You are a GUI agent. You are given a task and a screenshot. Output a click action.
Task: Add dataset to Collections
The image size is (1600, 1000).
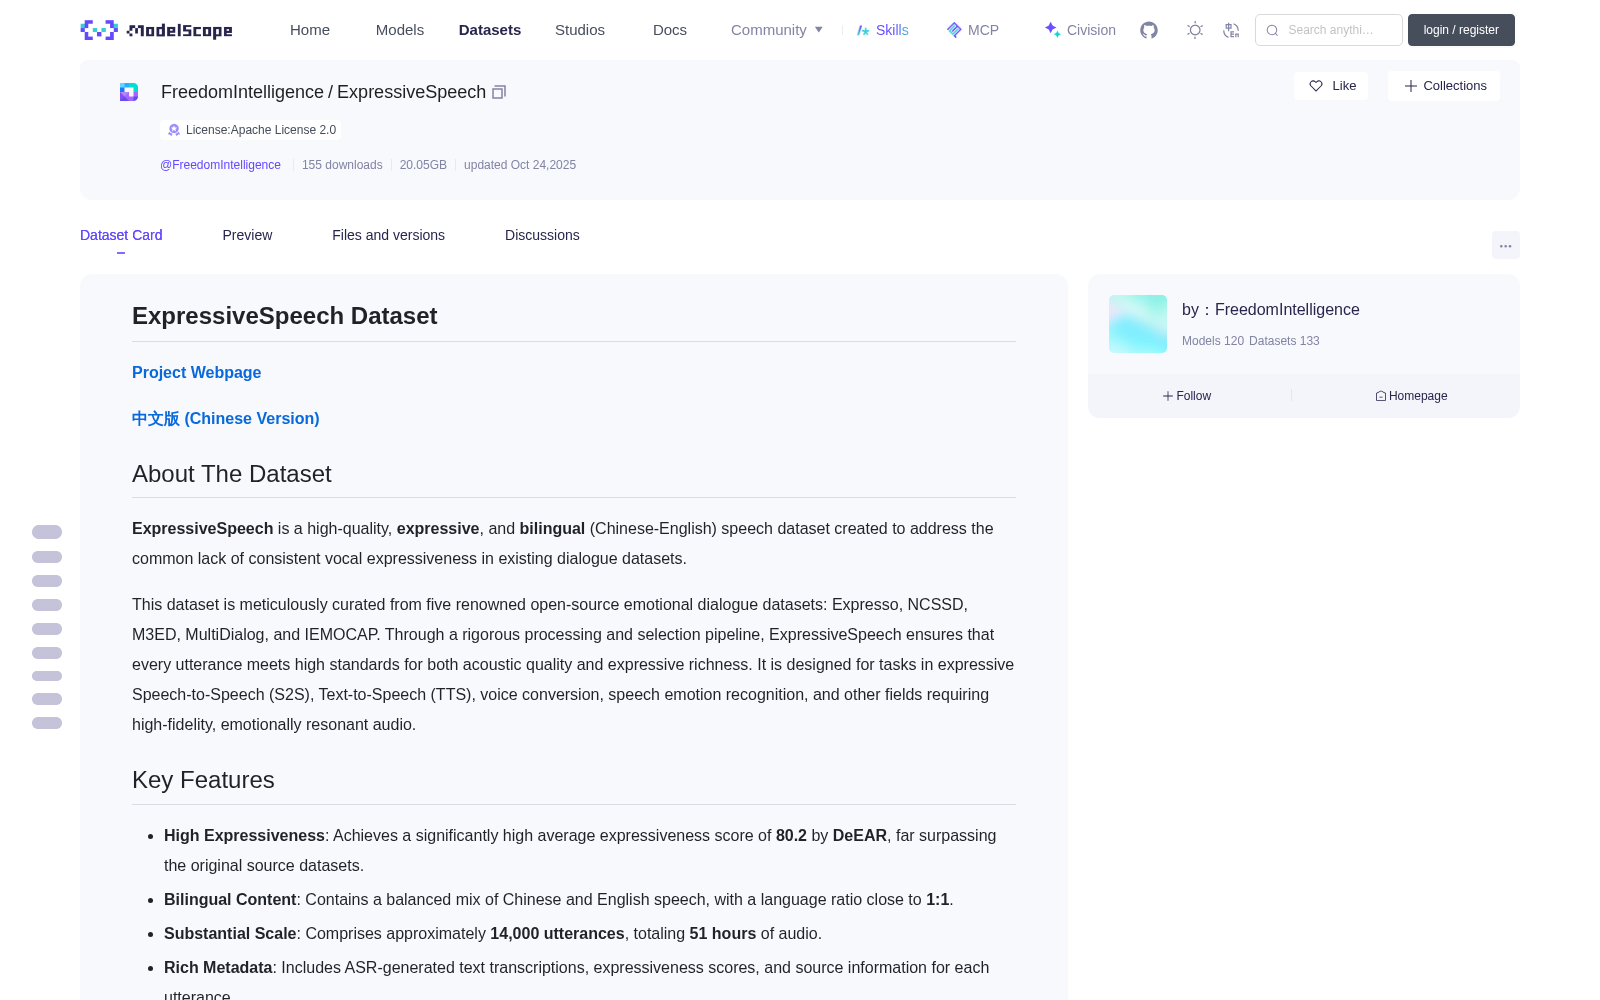click(x=1444, y=86)
